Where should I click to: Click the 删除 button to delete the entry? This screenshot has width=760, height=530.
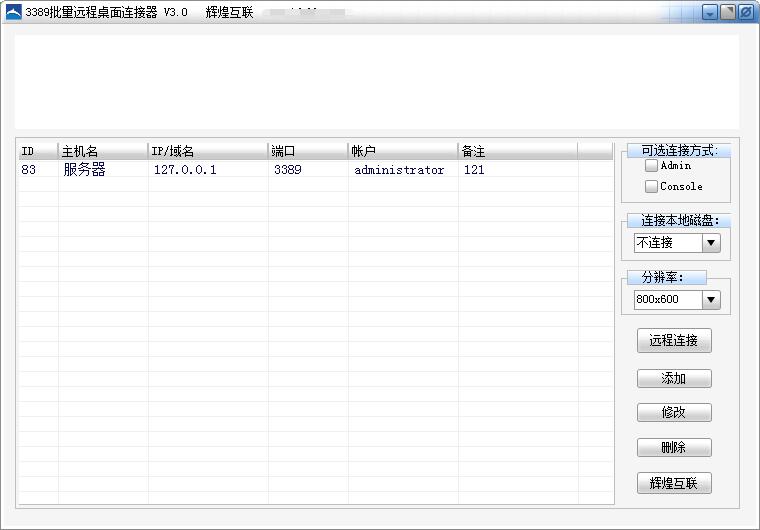[674, 448]
